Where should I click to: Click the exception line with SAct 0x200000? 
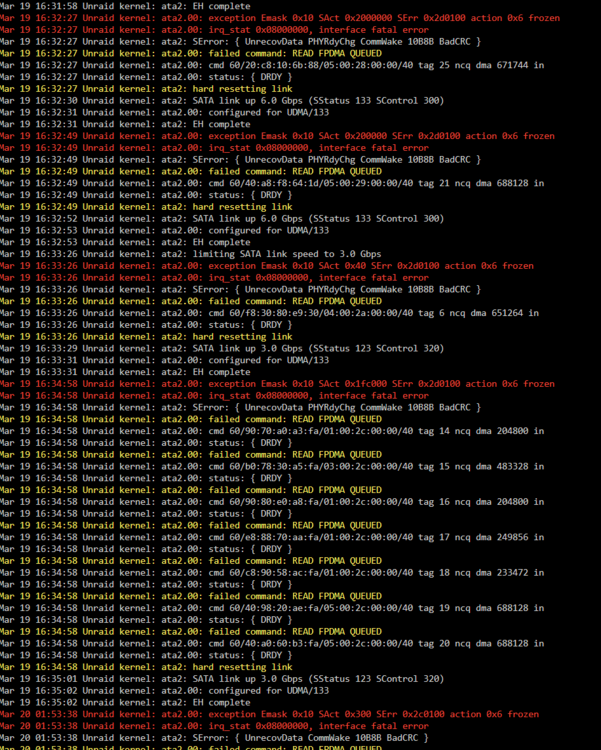[x=278, y=136]
